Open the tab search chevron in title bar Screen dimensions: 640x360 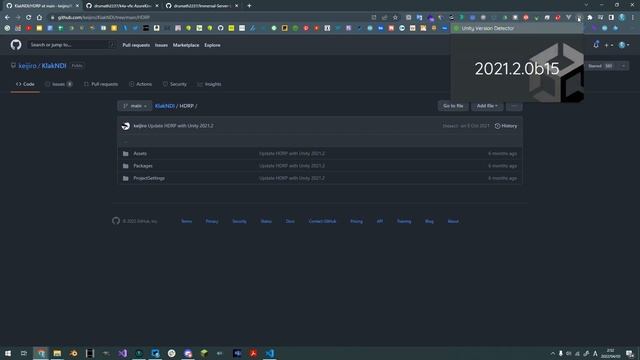(x=586, y=5)
